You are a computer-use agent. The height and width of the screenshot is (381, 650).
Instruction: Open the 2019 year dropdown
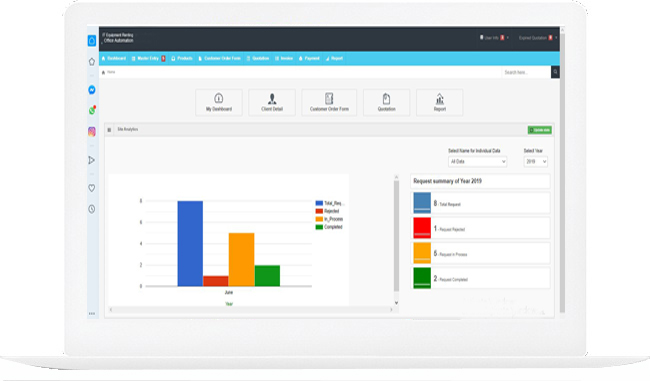pos(536,162)
